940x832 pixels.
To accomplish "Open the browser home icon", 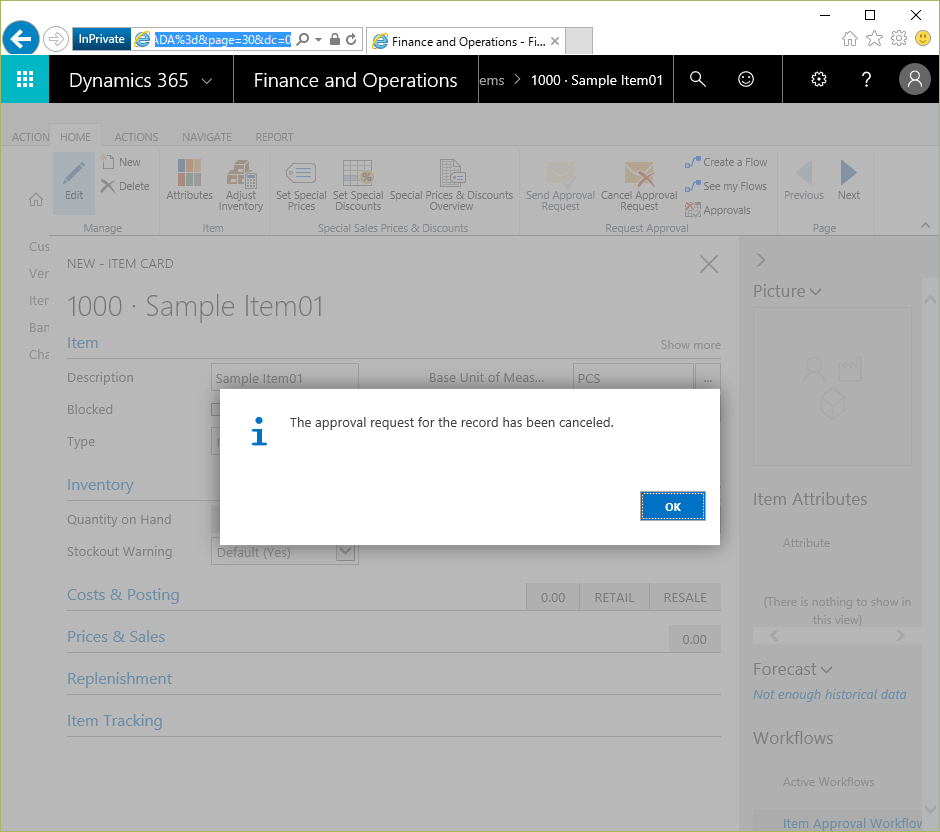I will [x=849, y=39].
